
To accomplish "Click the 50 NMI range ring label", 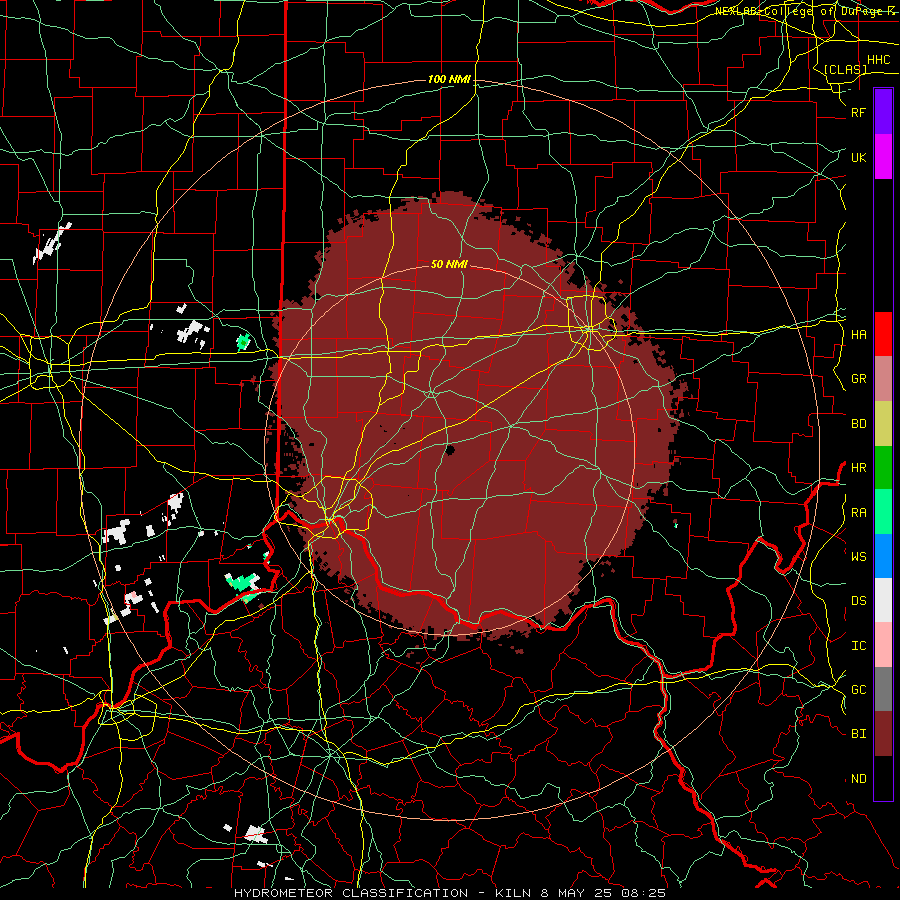I will pyautogui.click(x=449, y=265).
